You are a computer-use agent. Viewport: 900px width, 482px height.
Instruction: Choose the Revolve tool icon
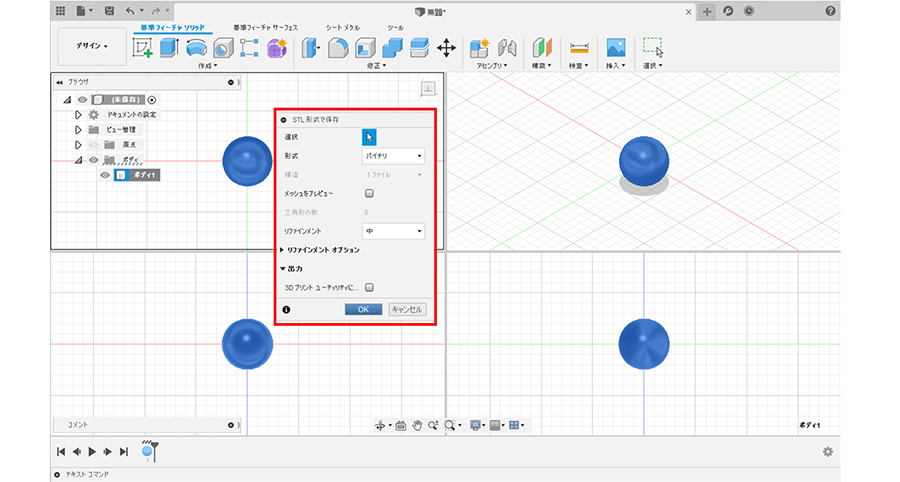(196, 47)
